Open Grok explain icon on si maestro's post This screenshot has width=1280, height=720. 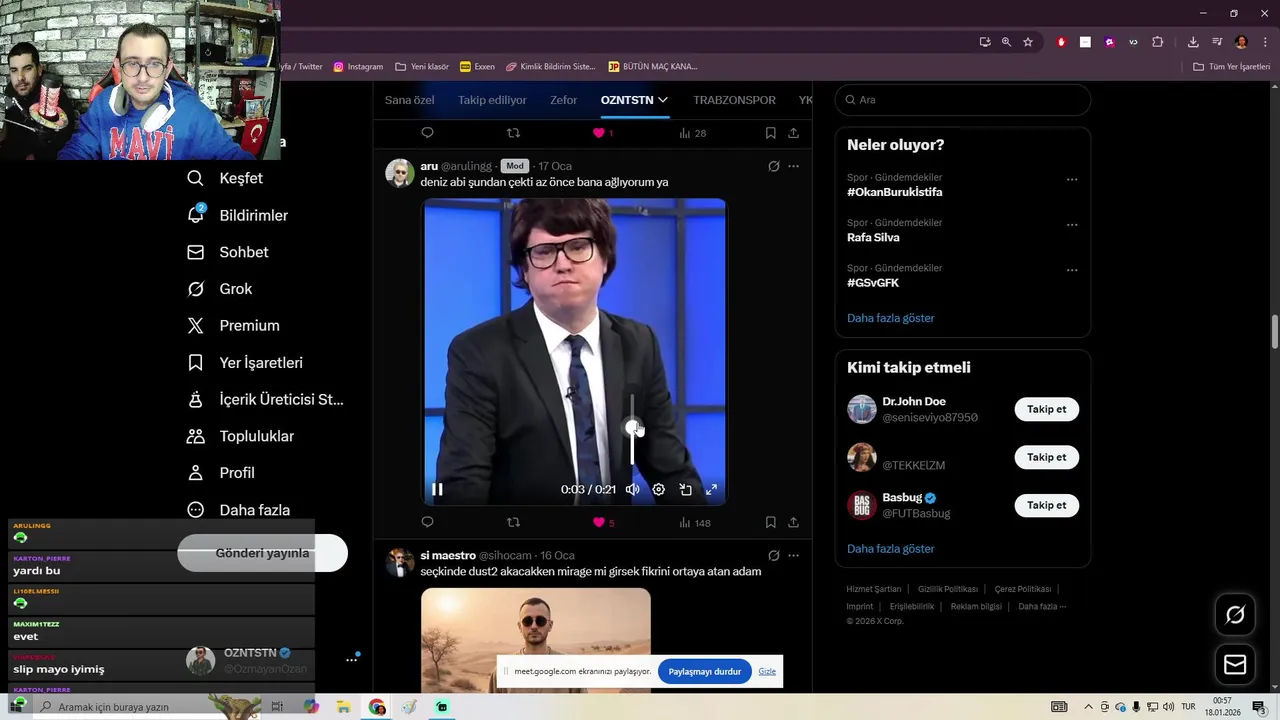[773, 555]
